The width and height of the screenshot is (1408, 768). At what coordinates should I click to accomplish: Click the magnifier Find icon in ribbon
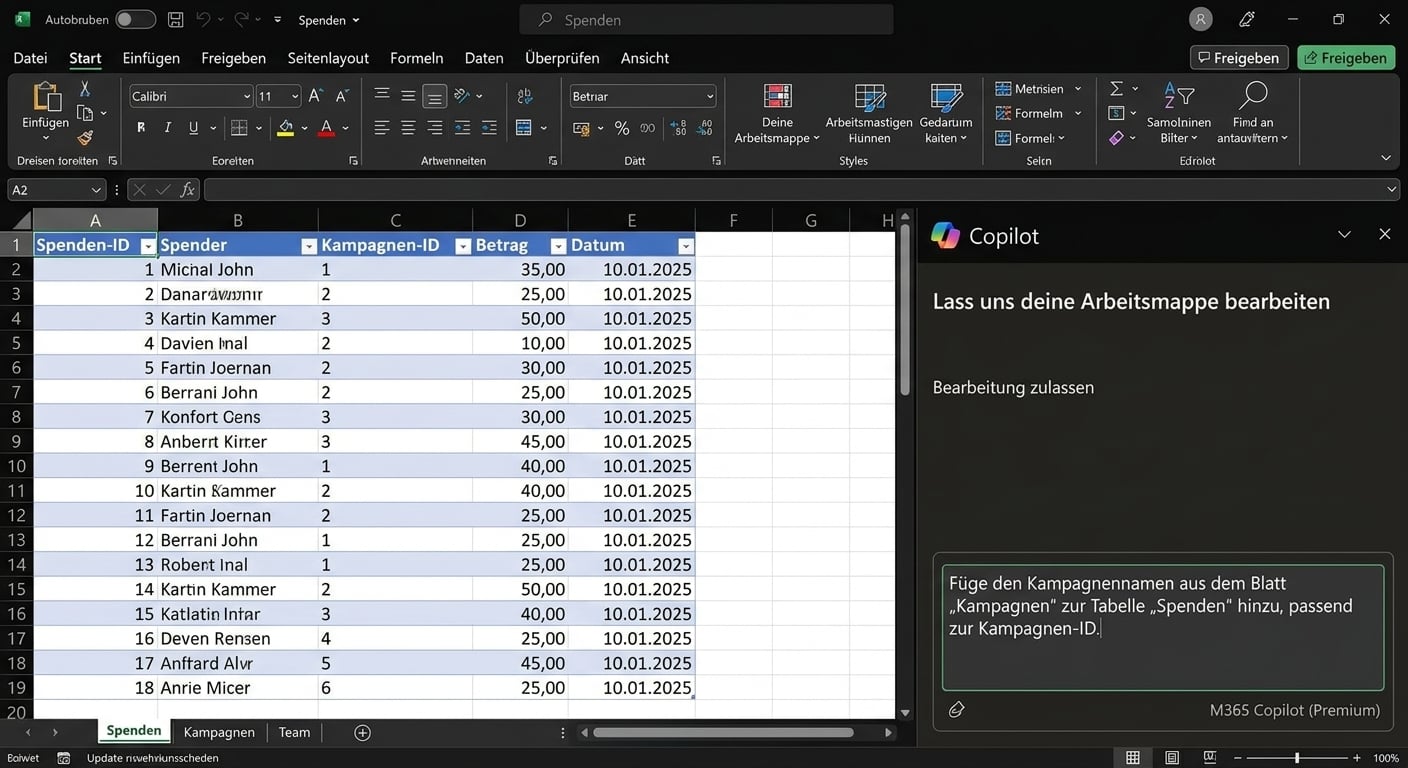tap(1253, 95)
